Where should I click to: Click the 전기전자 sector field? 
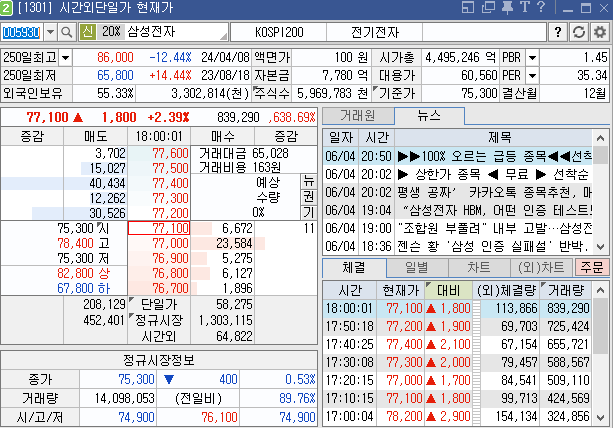pos(375,32)
